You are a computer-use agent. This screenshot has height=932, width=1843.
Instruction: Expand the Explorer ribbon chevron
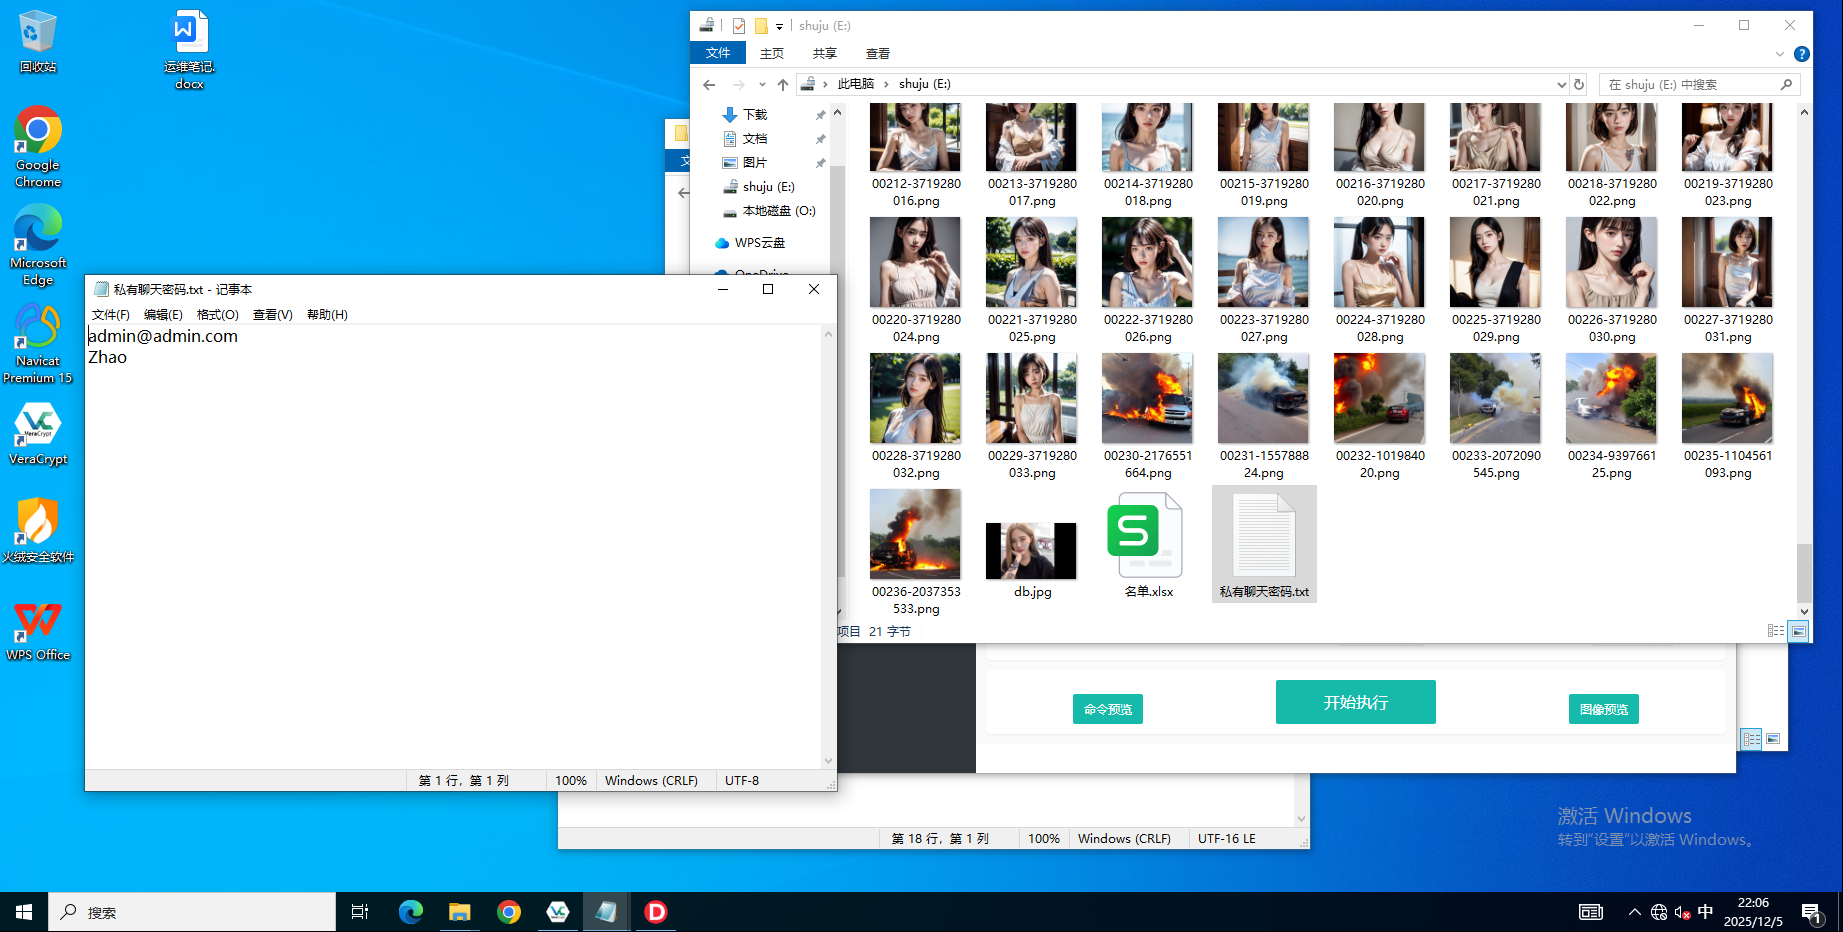click(1779, 54)
